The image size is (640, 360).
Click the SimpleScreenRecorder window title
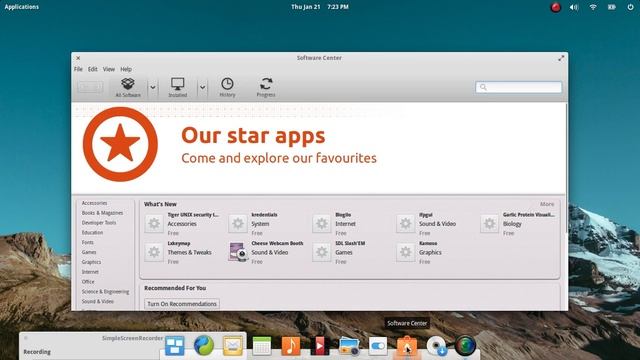[x=132, y=338]
